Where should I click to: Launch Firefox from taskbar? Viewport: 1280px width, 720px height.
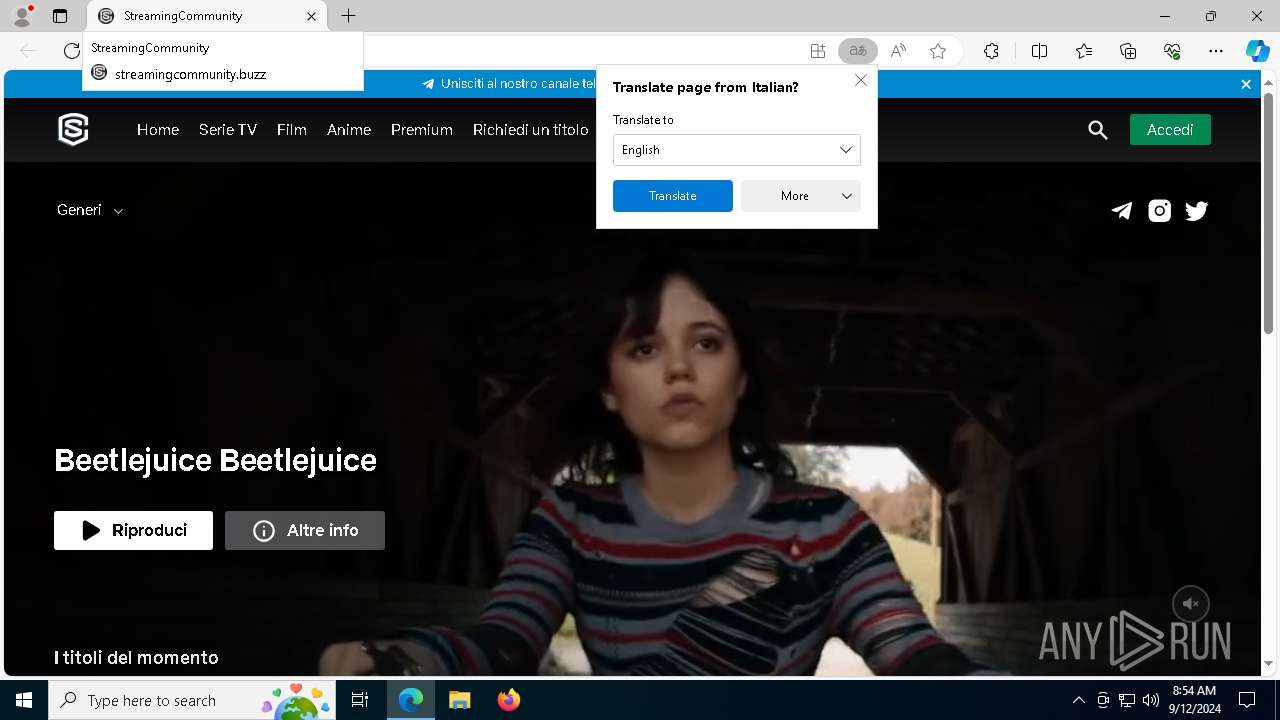[x=508, y=700]
